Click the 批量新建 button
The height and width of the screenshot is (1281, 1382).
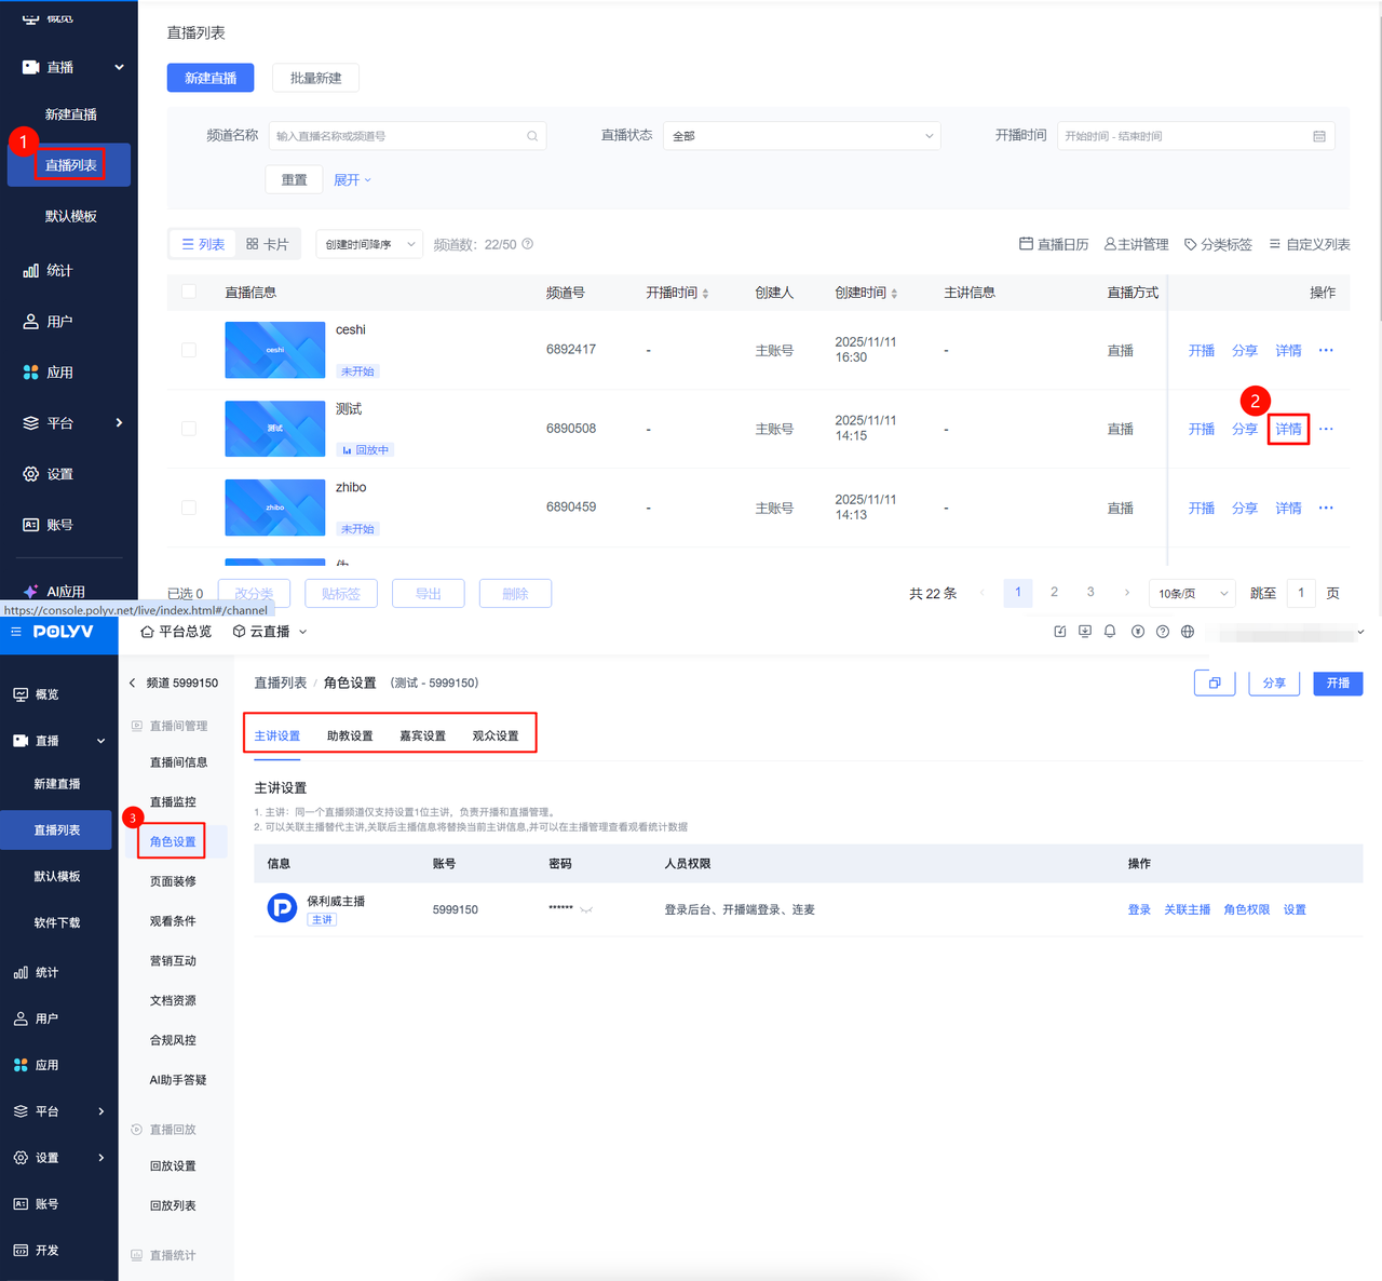pos(316,78)
